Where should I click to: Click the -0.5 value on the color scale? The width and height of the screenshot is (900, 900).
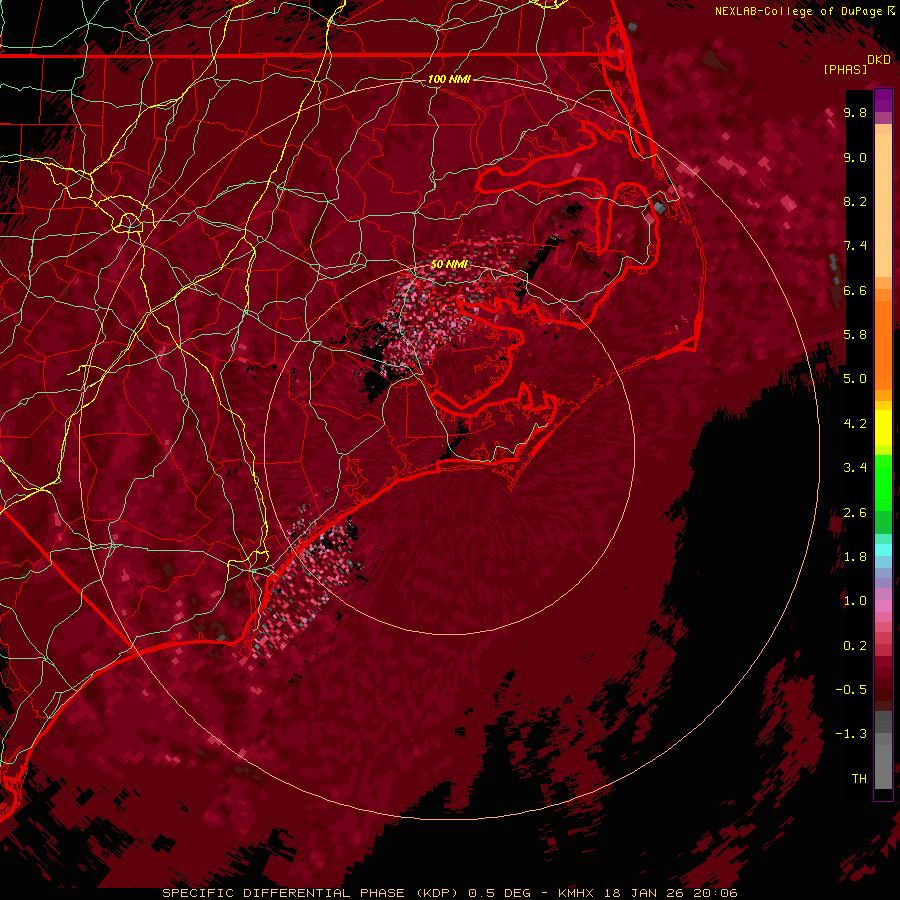(x=851, y=690)
